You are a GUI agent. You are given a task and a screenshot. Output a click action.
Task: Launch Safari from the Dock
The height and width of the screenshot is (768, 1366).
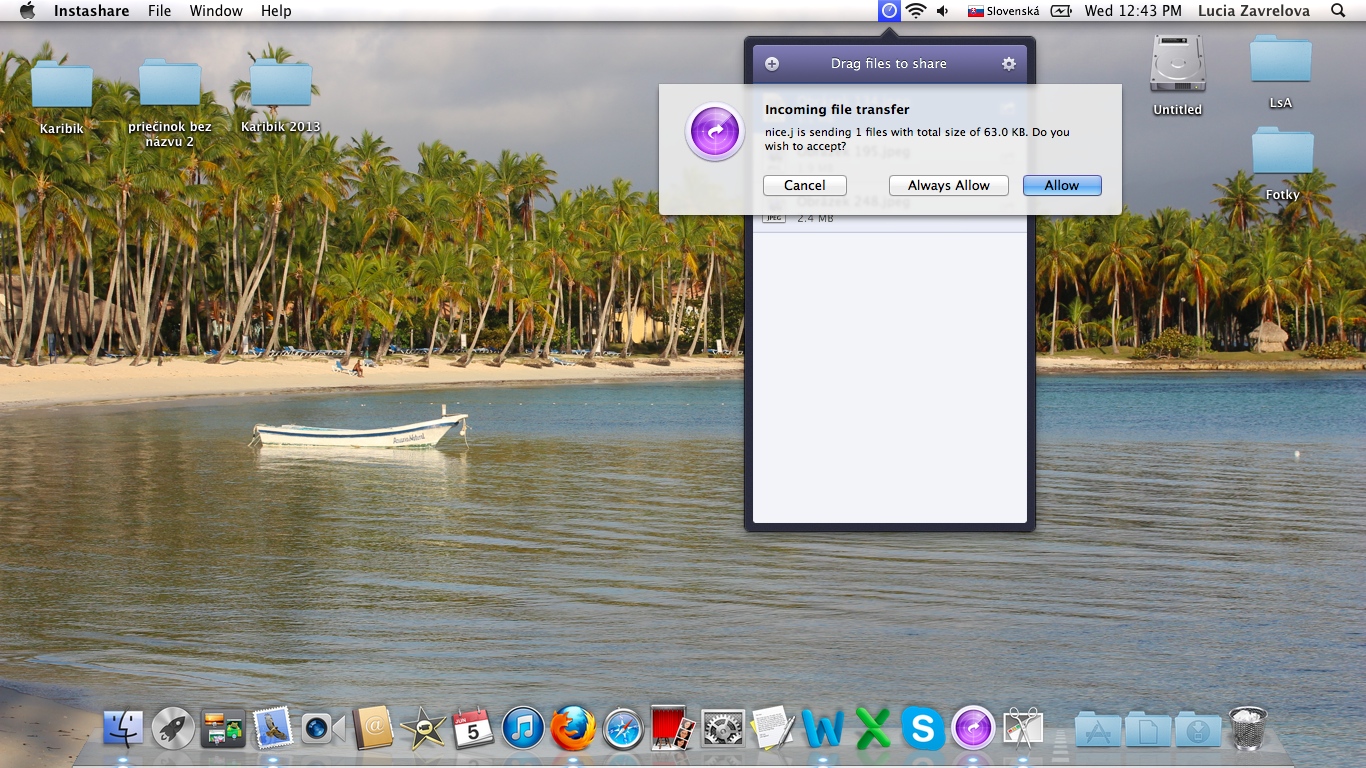tap(623, 728)
